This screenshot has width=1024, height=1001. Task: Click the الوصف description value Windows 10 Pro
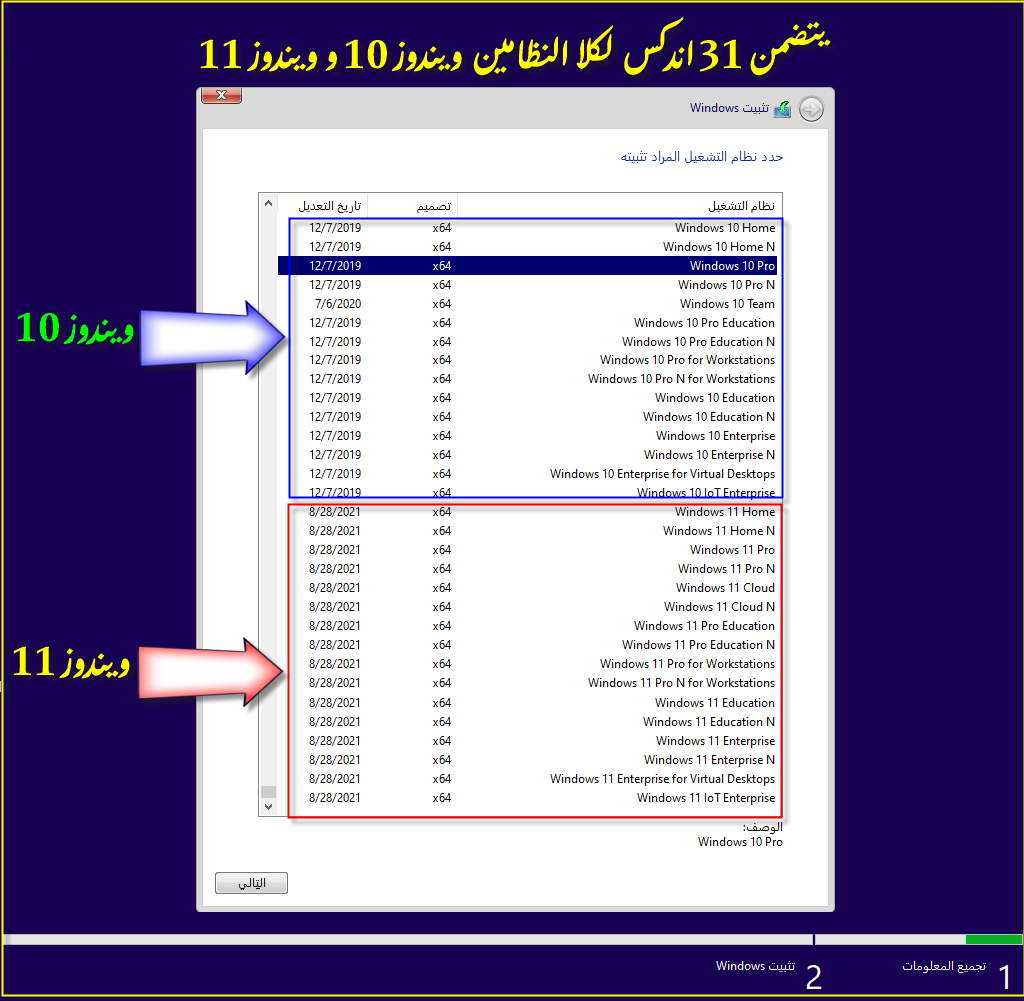tap(740, 842)
